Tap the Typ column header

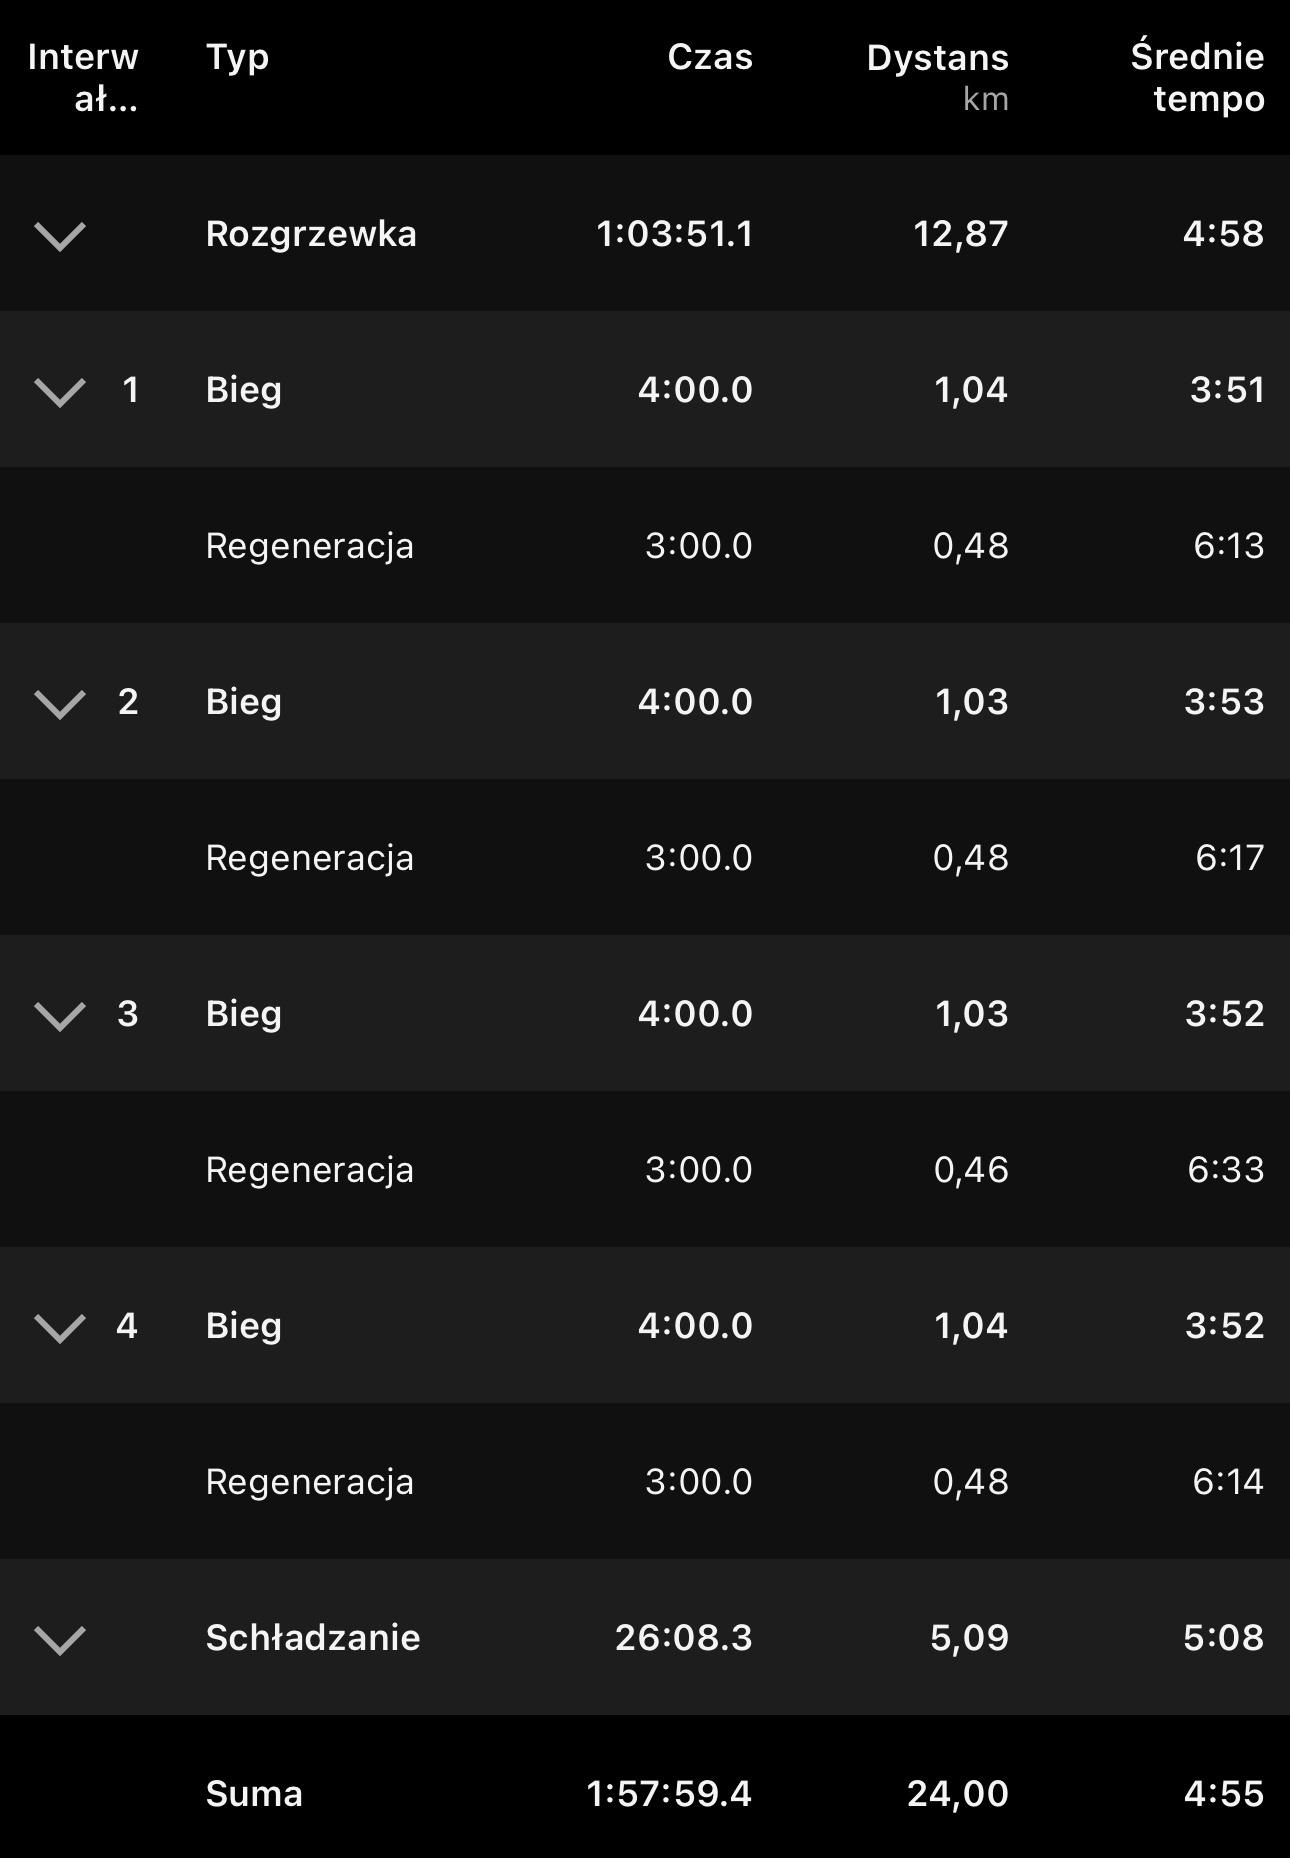coord(237,57)
